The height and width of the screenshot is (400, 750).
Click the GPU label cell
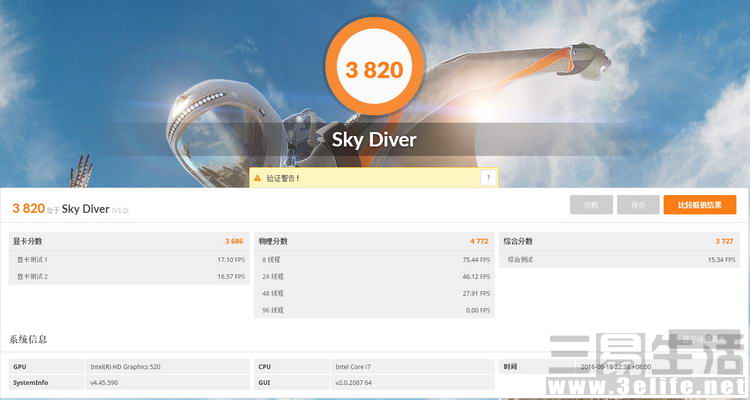point(47,367)
